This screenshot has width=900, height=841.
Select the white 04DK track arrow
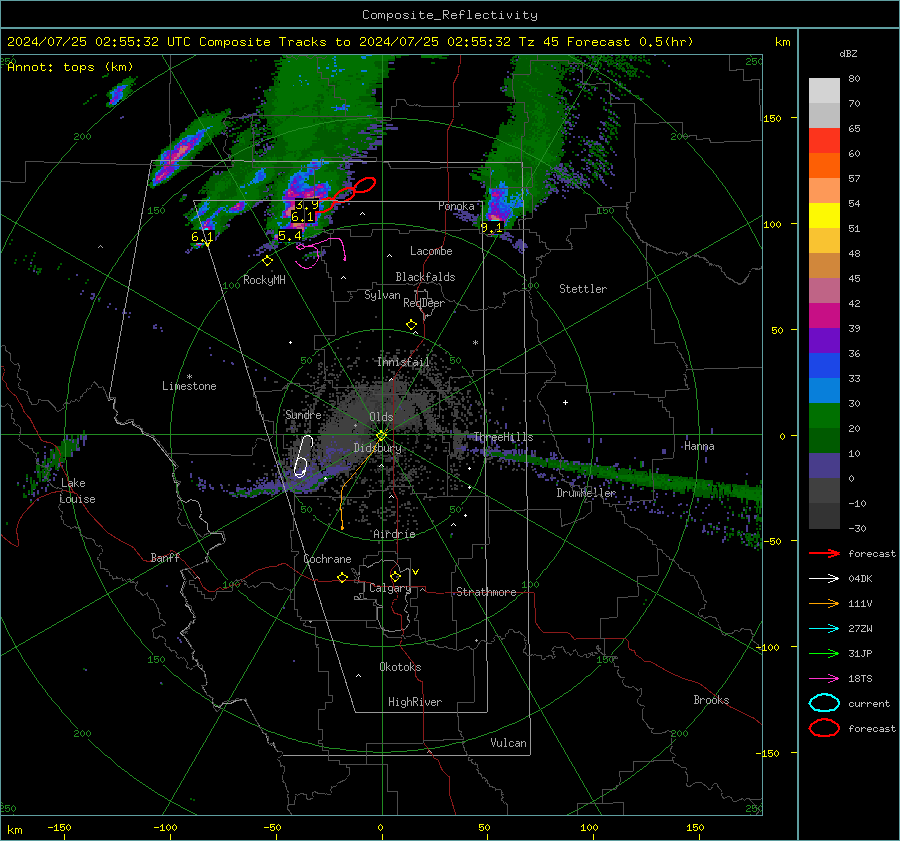(824, 579)
